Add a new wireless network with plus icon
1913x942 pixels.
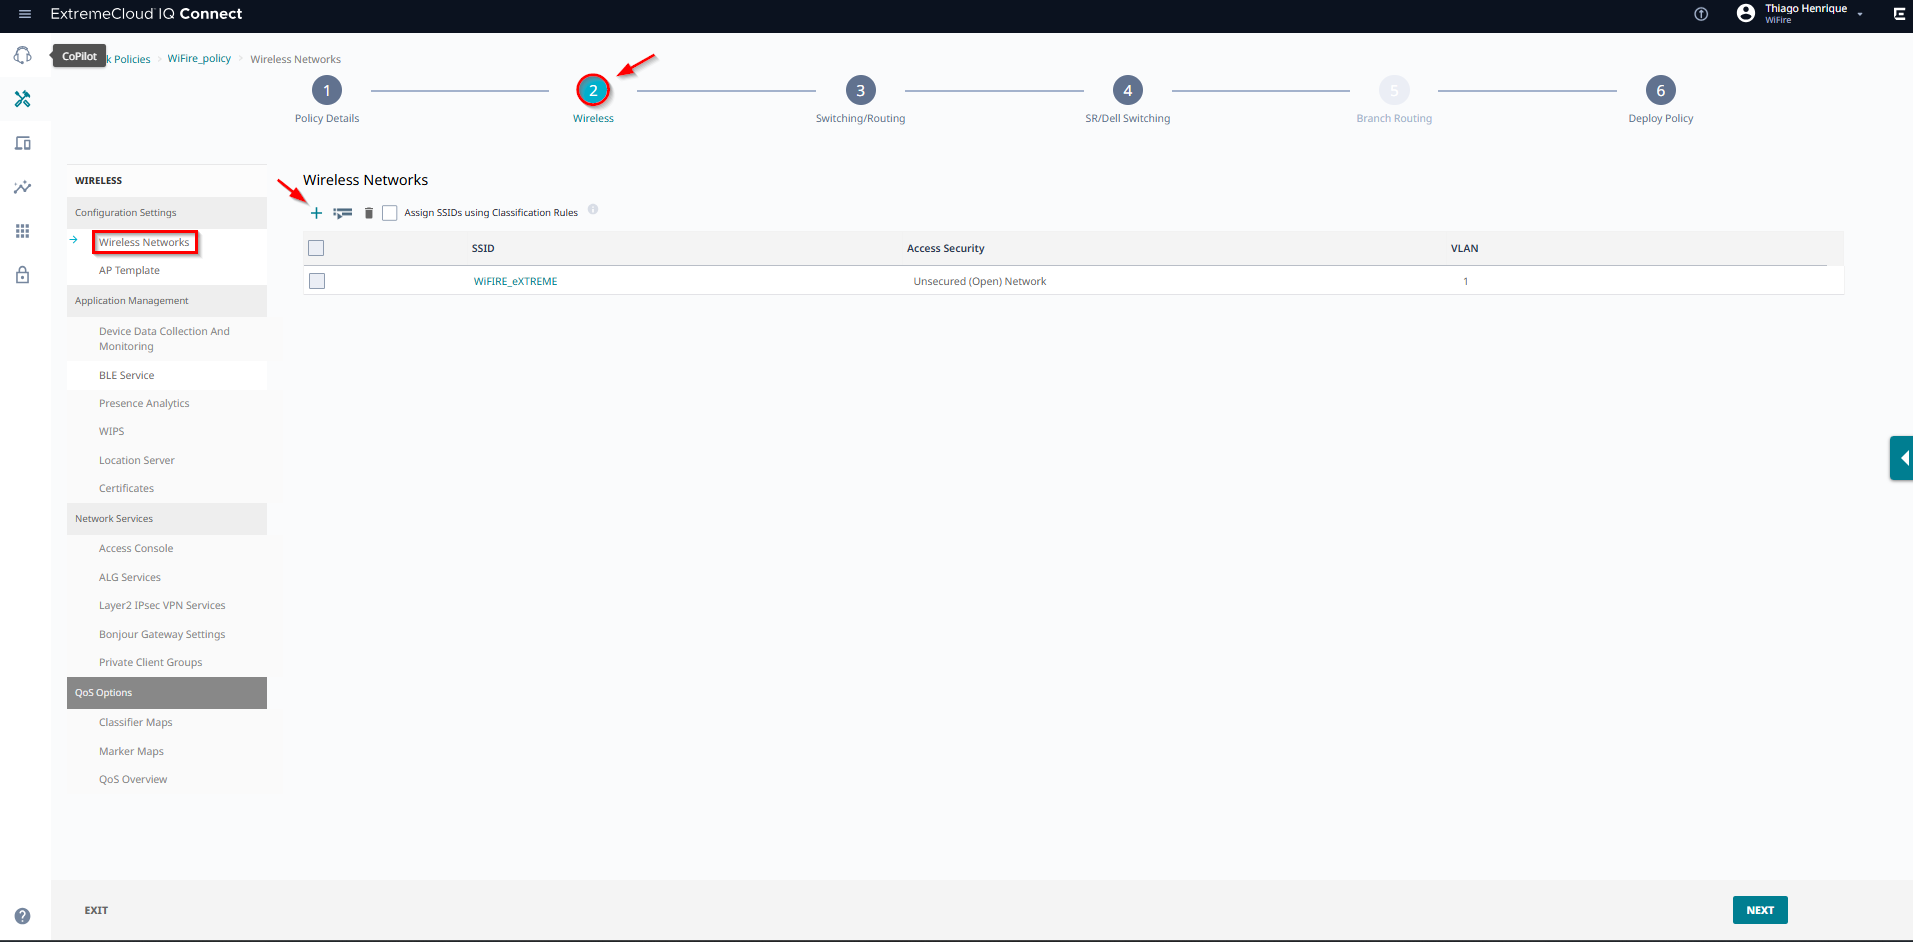tap(316, 213)
